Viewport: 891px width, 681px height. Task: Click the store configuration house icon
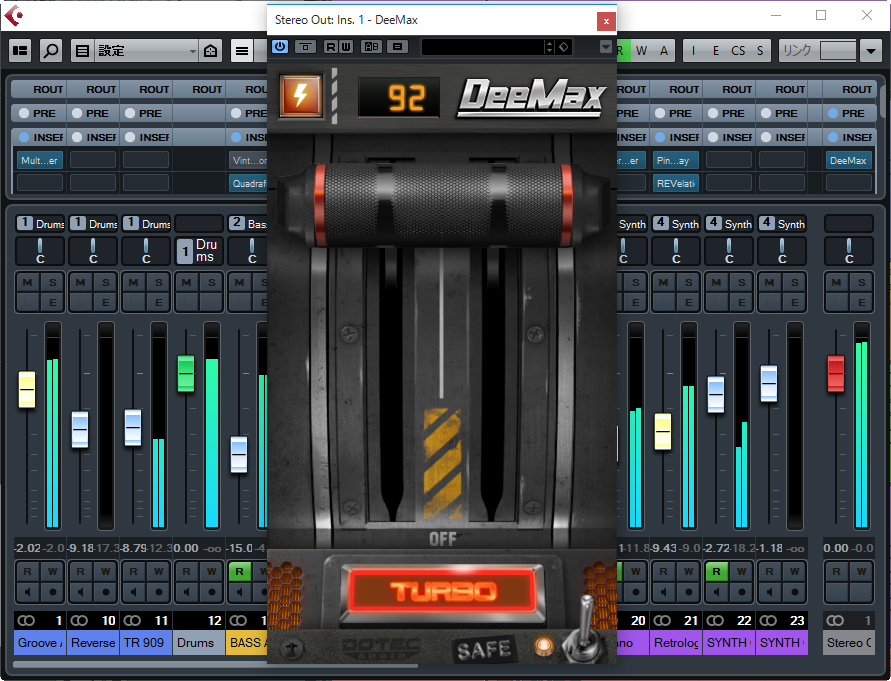coord(210,51)
